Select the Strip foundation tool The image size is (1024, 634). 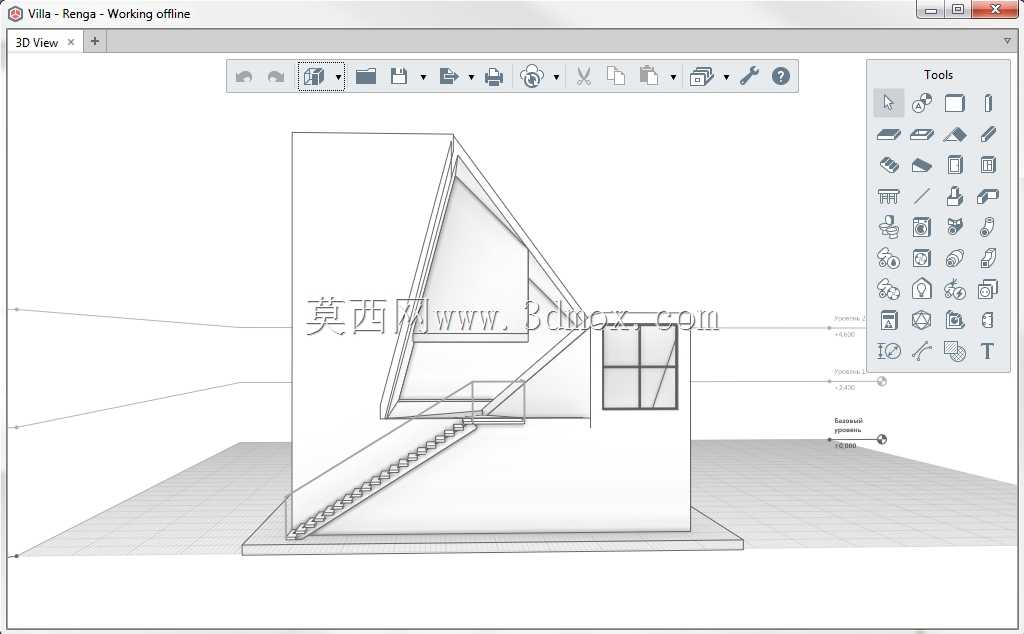[x=988, y=195]
